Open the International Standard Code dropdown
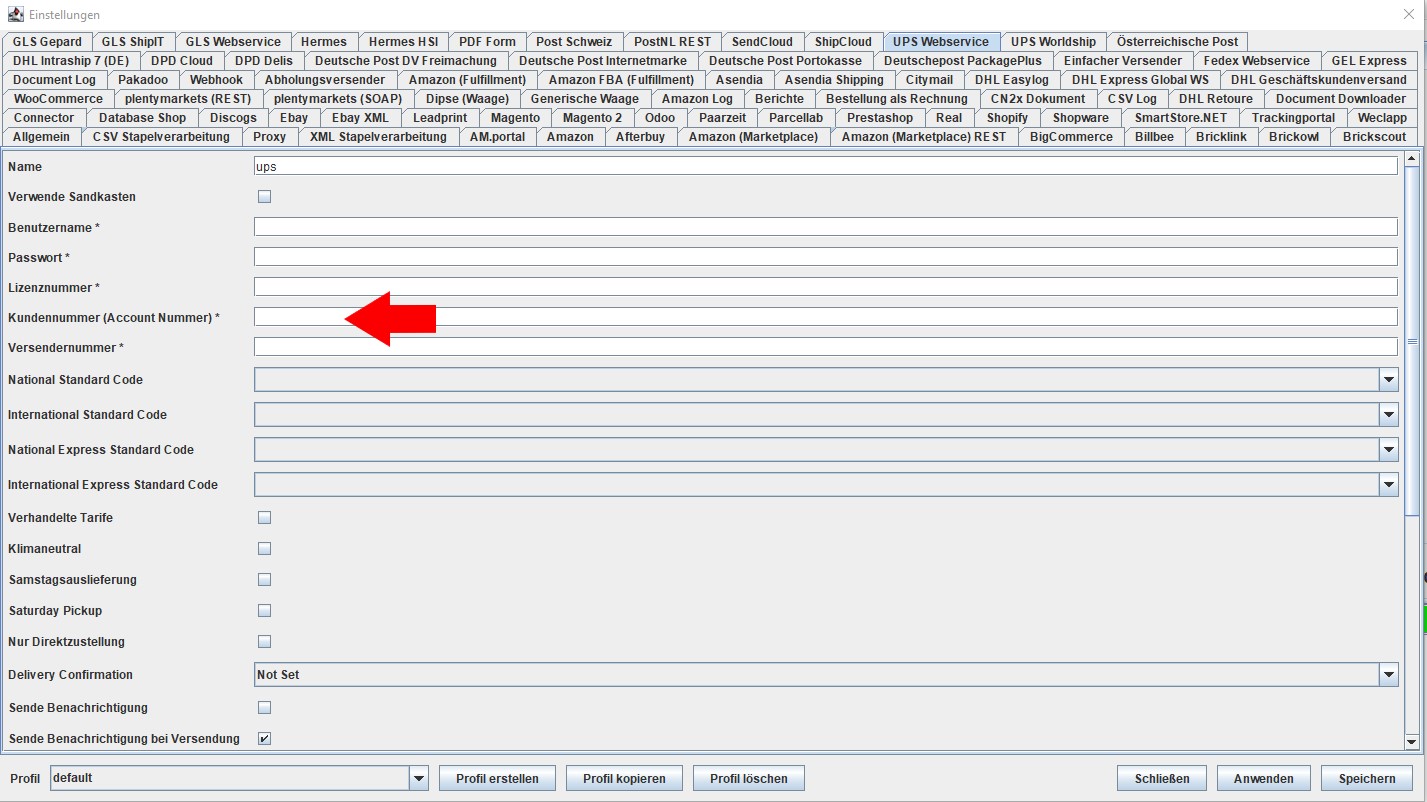The height and width of the screenshot is (802, 1427). coord(1388,415)
